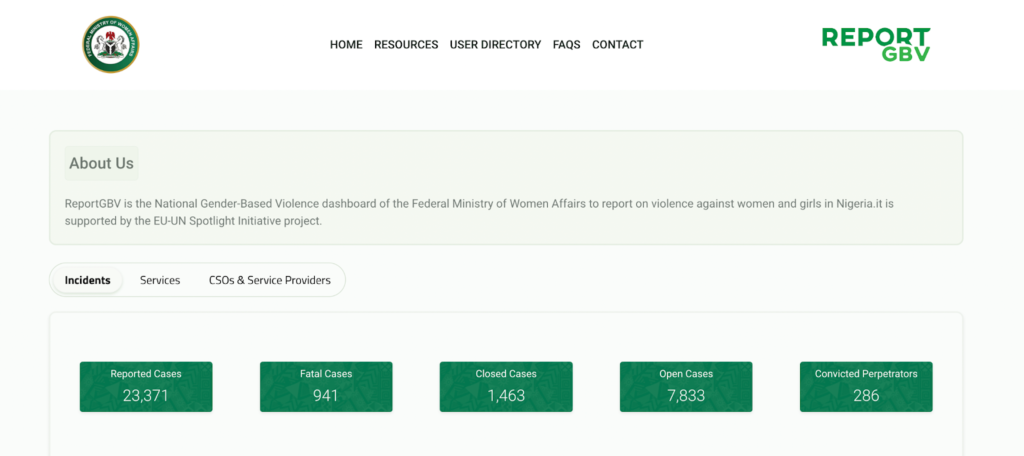This screenshot has width=1024, height=456.
Task: Click the REPORT GBV logo
Action: [876, 44]
